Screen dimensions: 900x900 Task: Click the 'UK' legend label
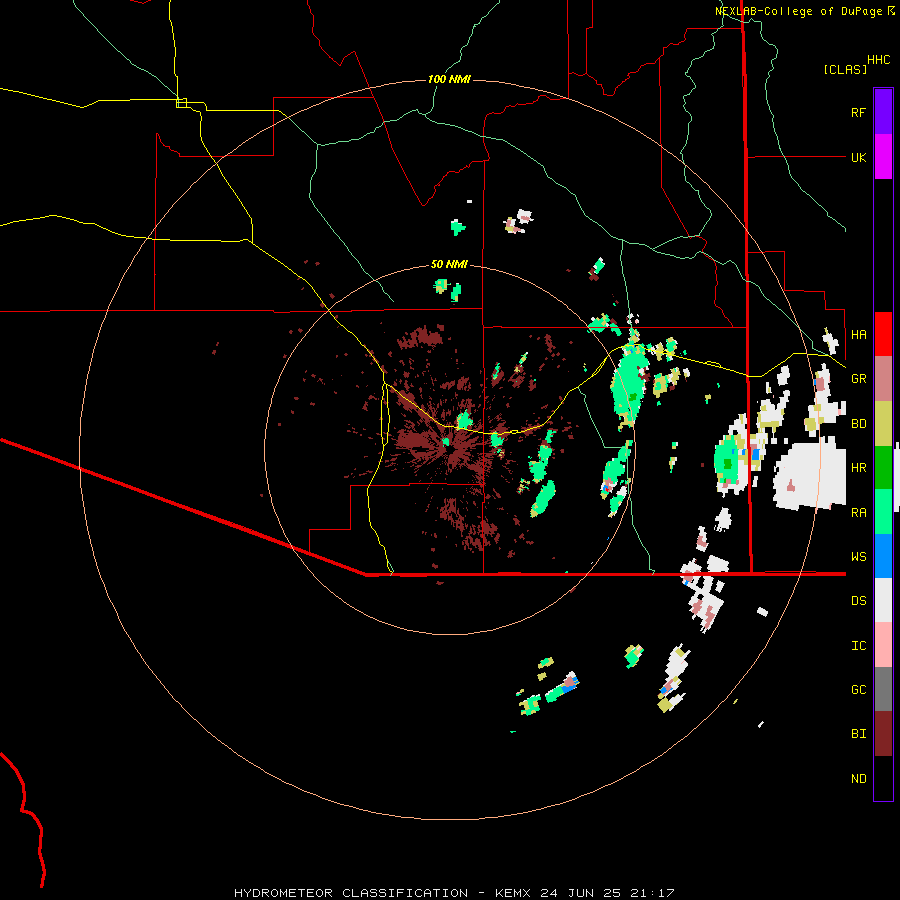point(858,157)
